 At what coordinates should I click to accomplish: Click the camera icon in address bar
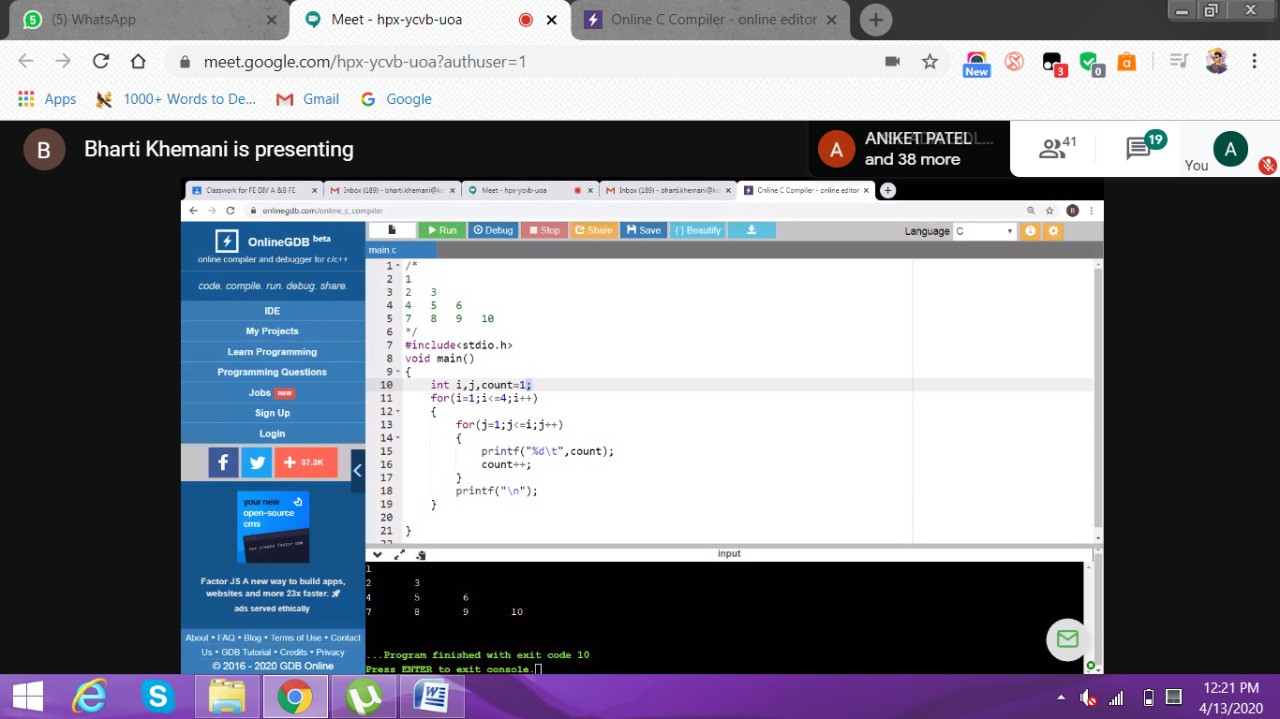pos(892,61)
